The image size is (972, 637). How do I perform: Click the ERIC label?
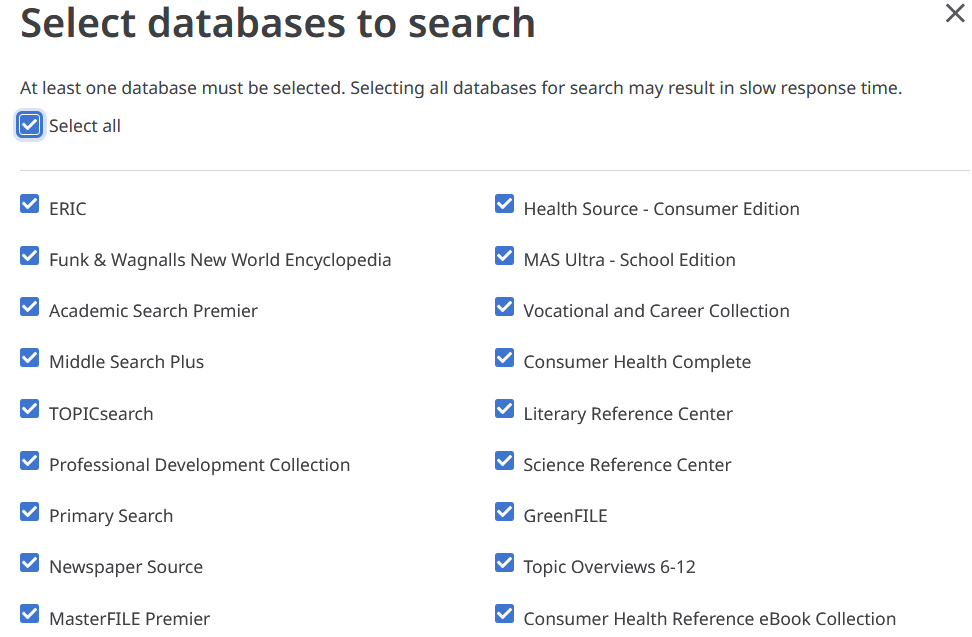pos(68,209)
